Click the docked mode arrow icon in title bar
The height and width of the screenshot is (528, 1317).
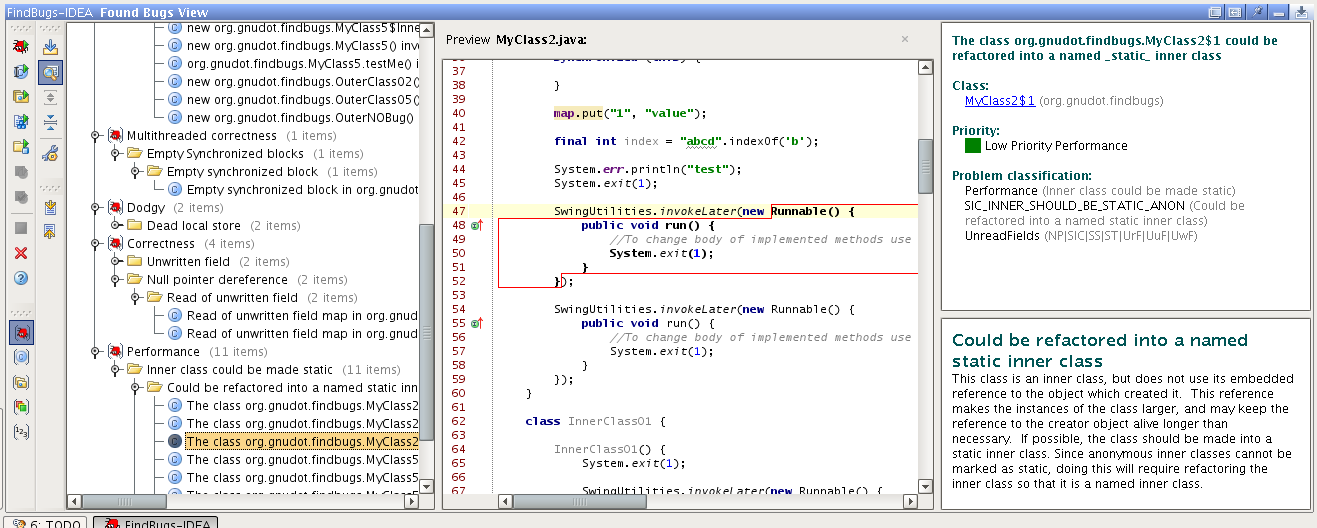point(1235,12)
